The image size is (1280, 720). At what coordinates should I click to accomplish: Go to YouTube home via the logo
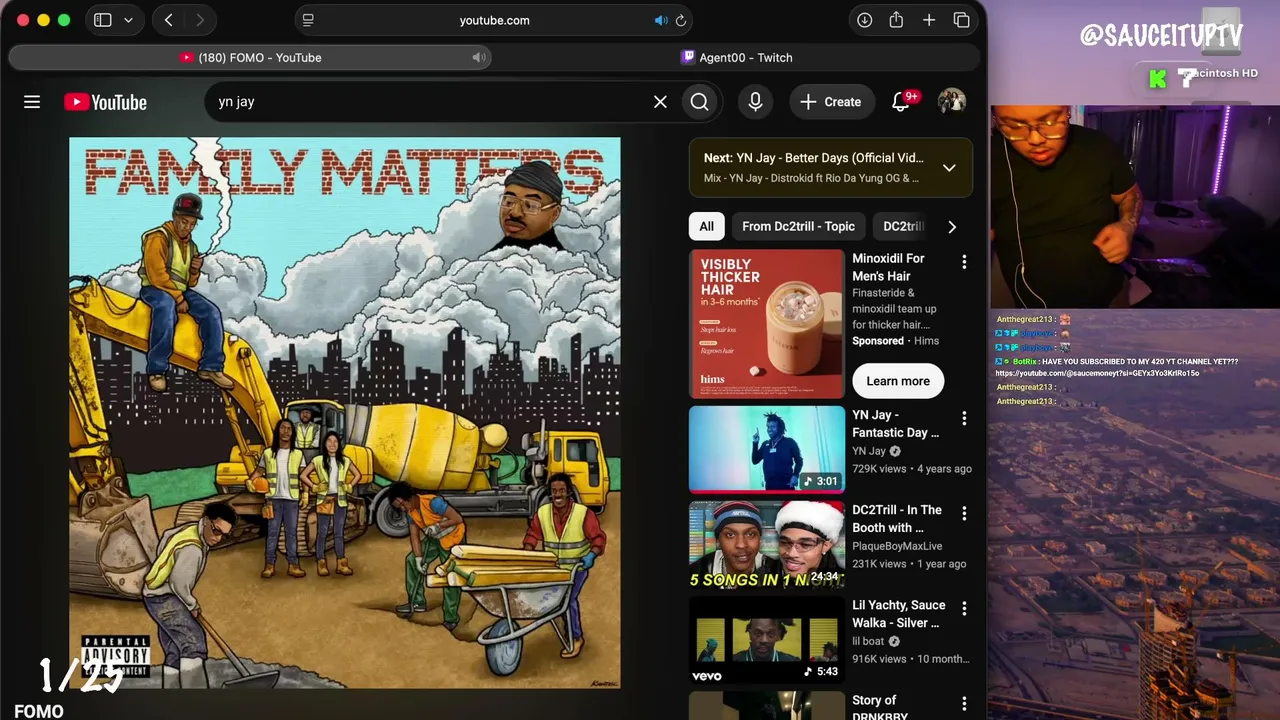point(105,102)
